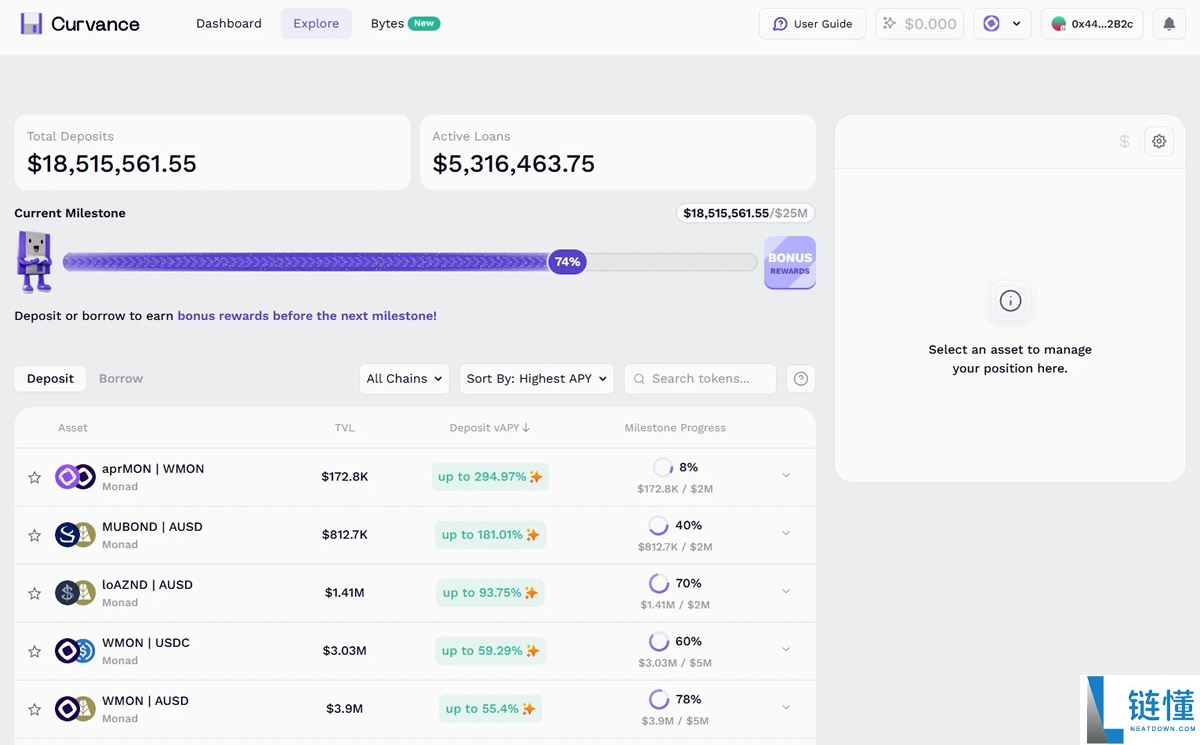Click the notification bell icon
The height and width of the screenshot is (745, 1200).
tap(1169, 24)
